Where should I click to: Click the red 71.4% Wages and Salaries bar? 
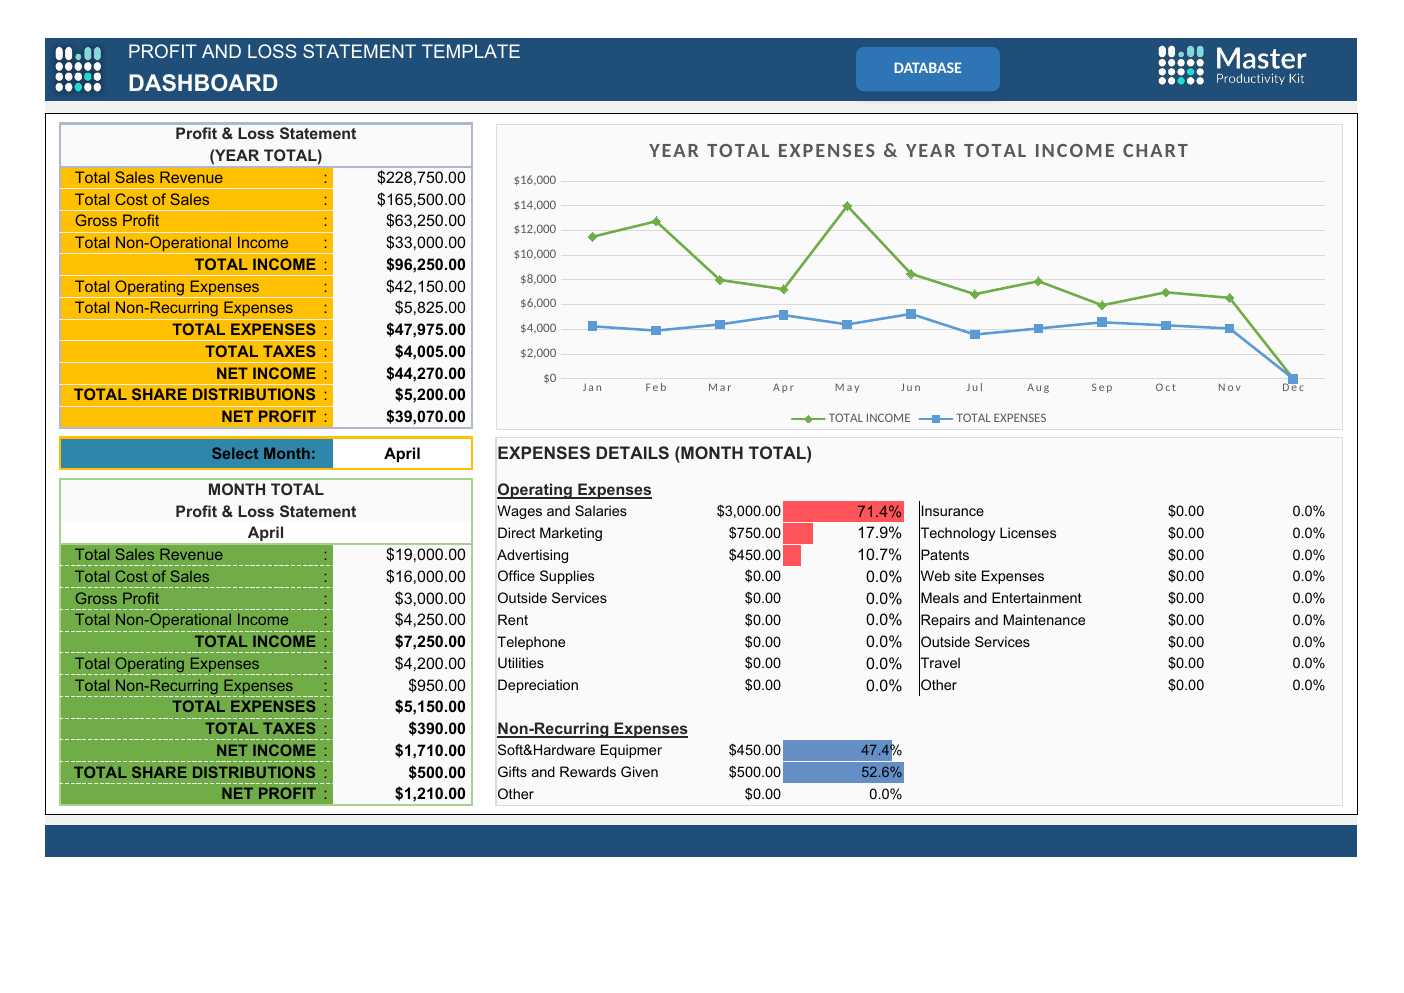pyautogui.click(x=843, y=512)
